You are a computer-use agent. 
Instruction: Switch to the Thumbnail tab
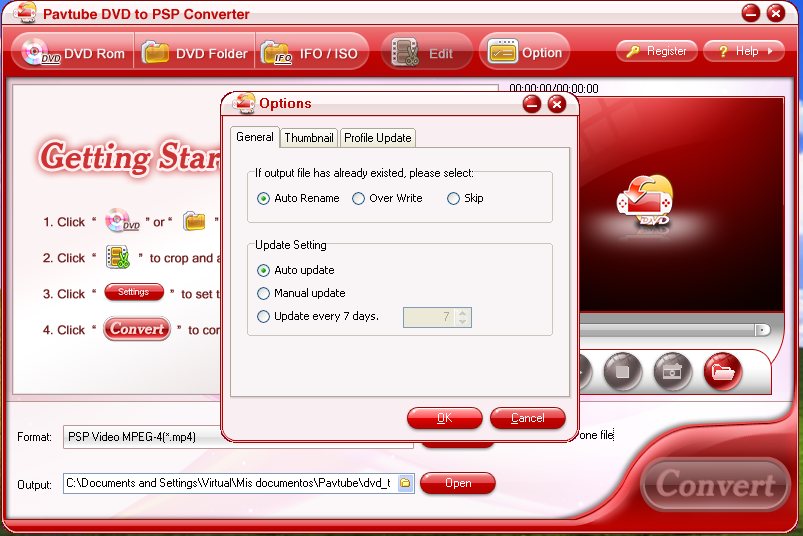309,138
